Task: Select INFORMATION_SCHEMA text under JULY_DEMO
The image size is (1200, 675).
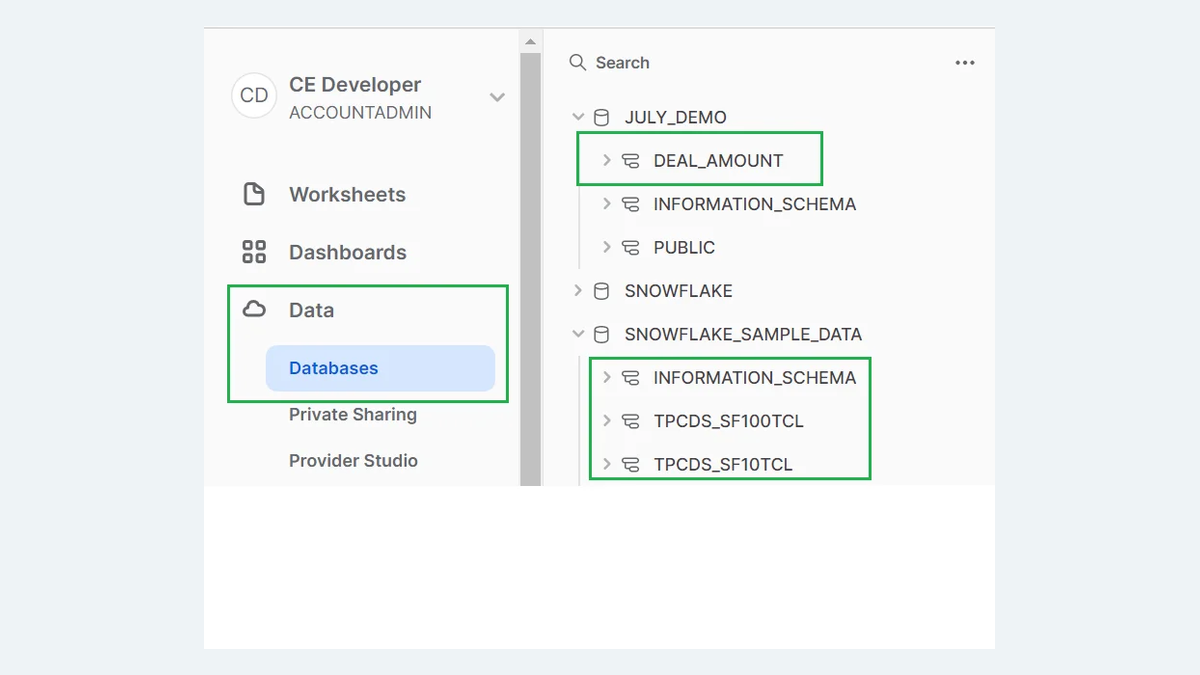Action: [755, 204]
